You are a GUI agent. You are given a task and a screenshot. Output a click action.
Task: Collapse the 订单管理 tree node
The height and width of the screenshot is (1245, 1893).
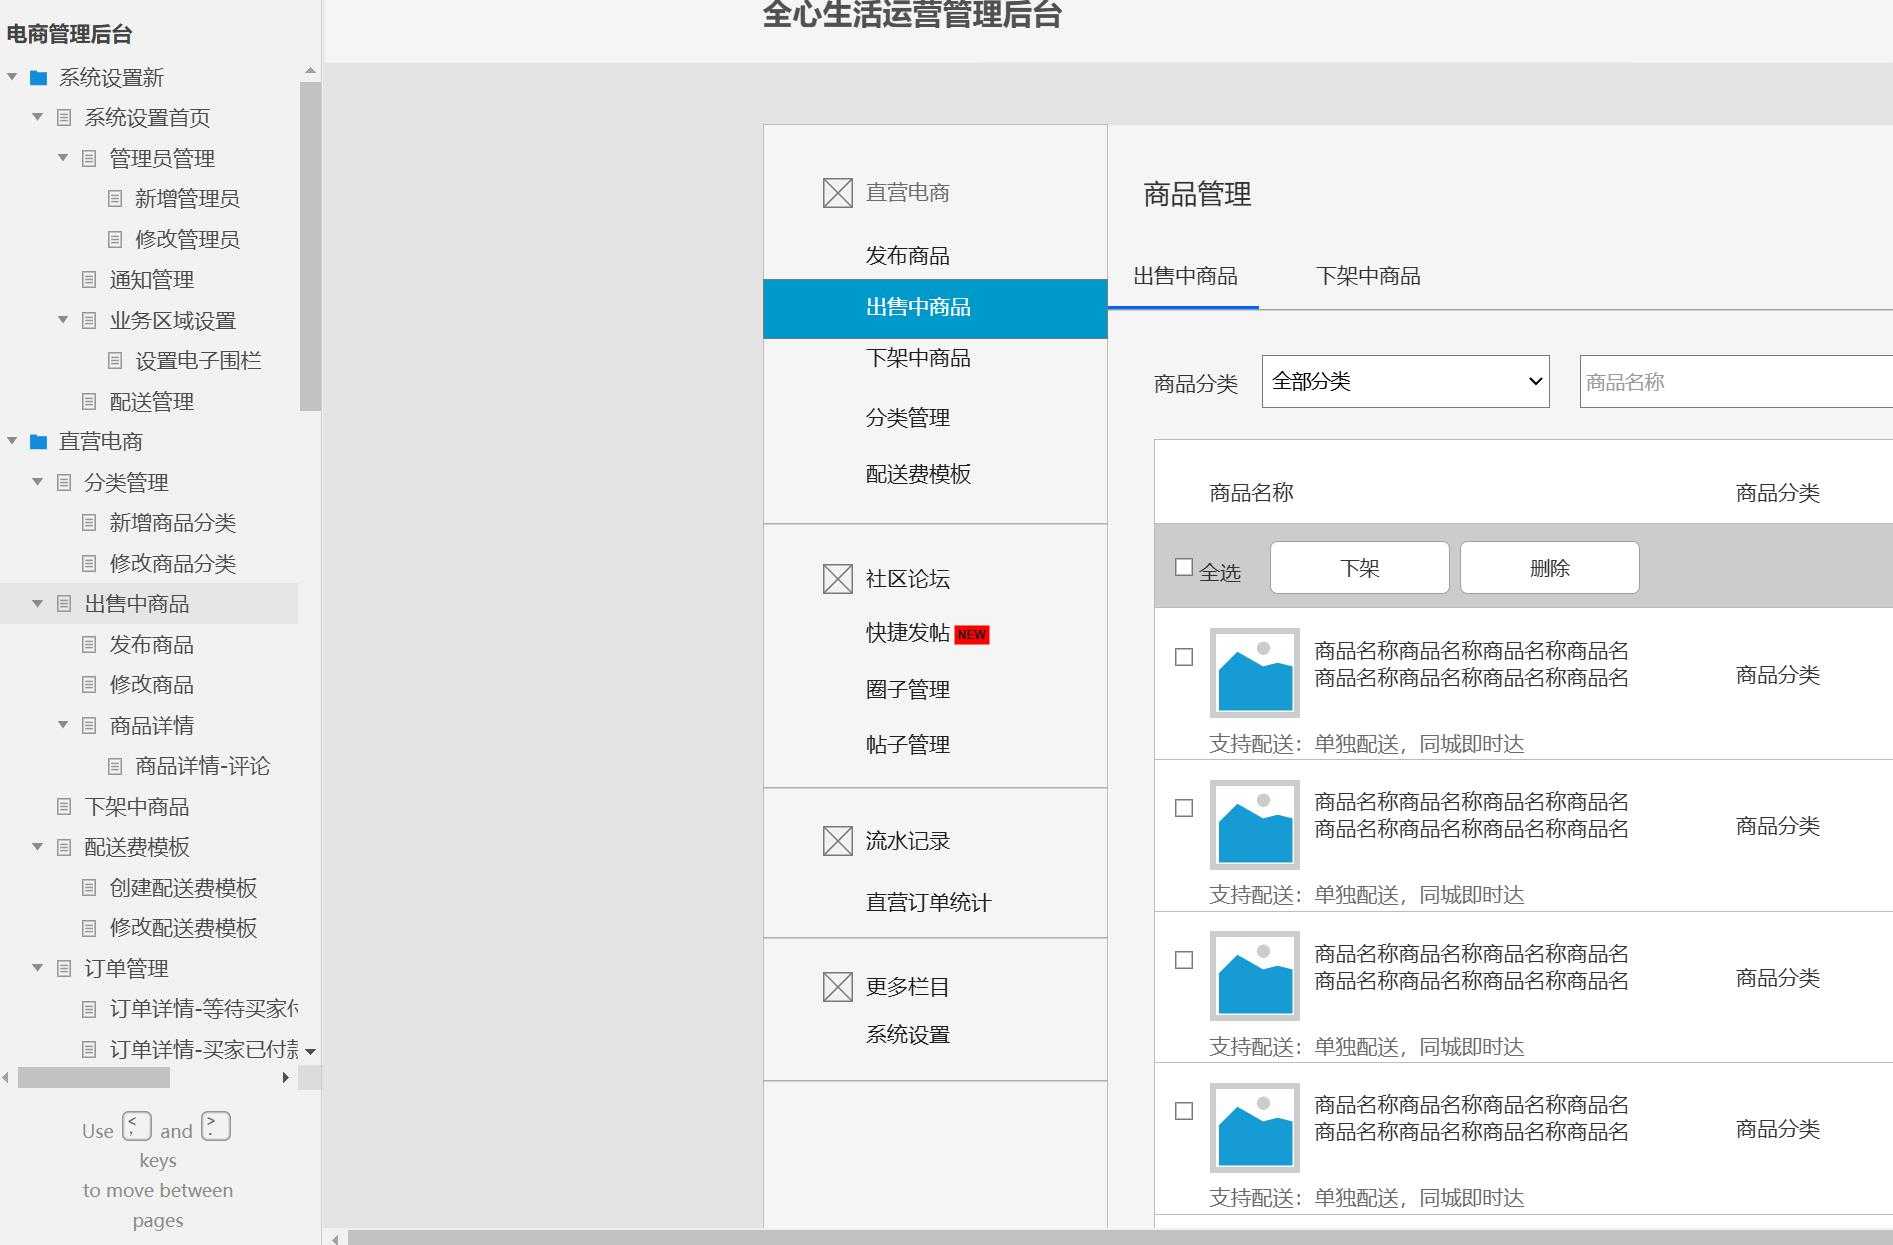coord(37,968)
